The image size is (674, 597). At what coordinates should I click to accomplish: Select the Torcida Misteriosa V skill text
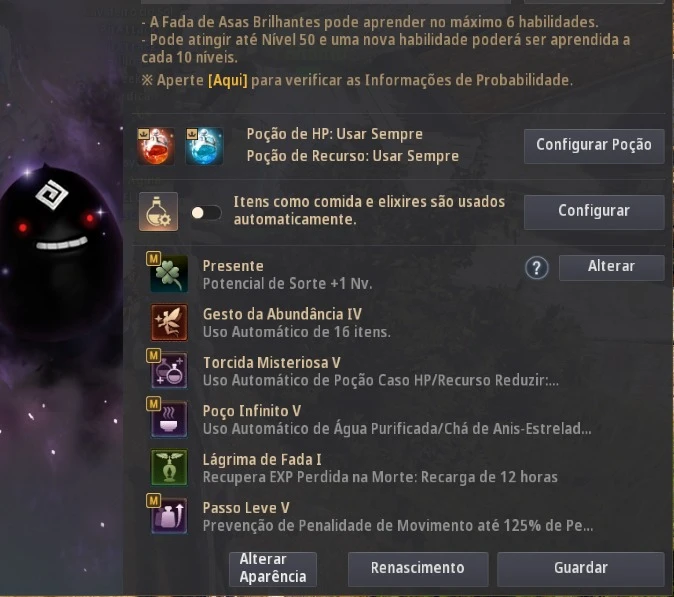272,363
